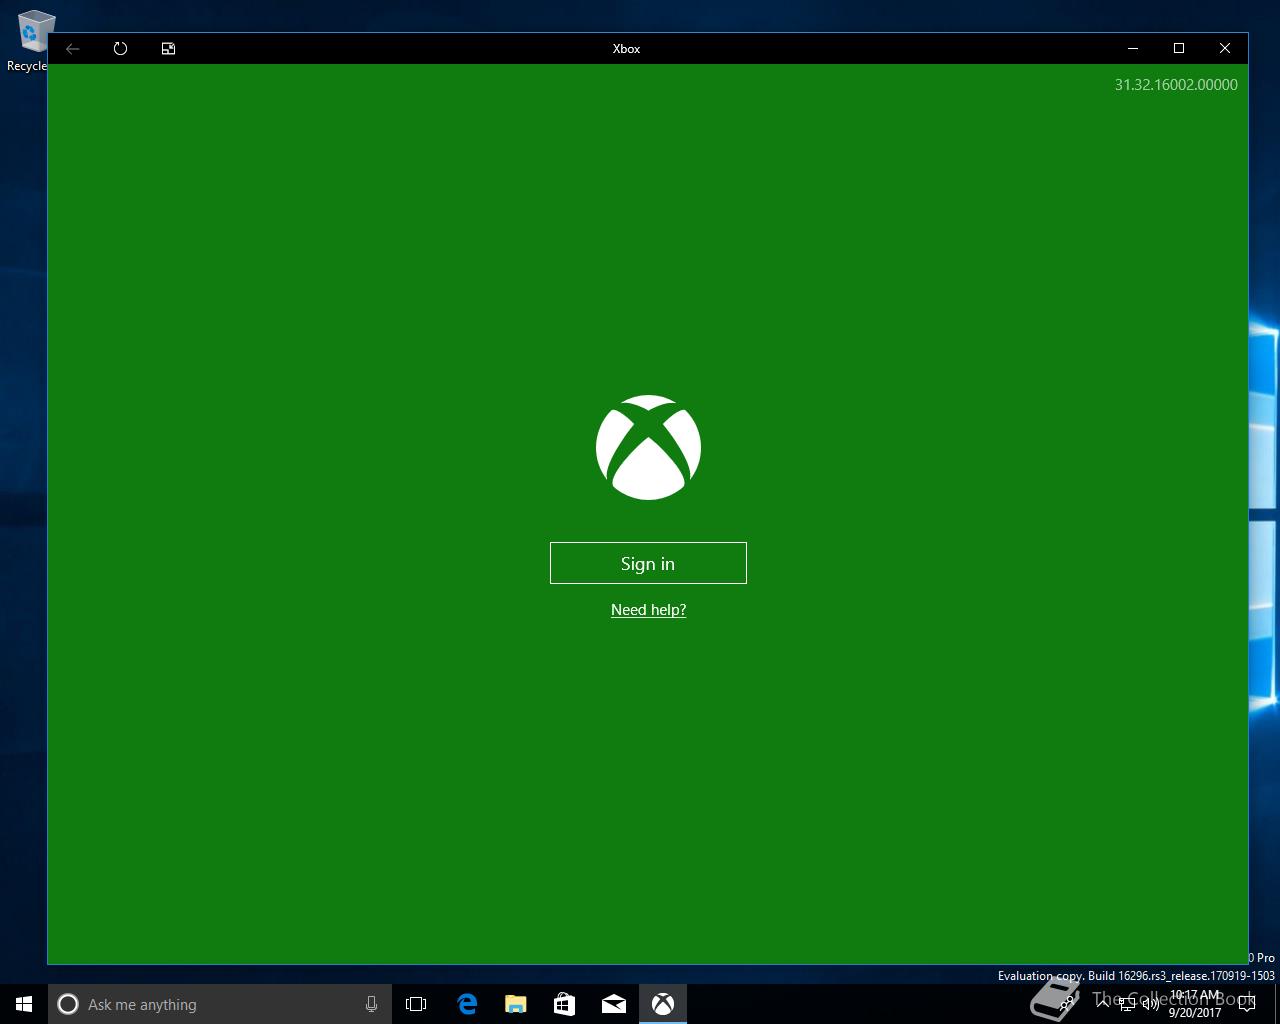1280x1024 pixels.
Task: Click the back arrow in Xbox title bar
Action: 73,48
